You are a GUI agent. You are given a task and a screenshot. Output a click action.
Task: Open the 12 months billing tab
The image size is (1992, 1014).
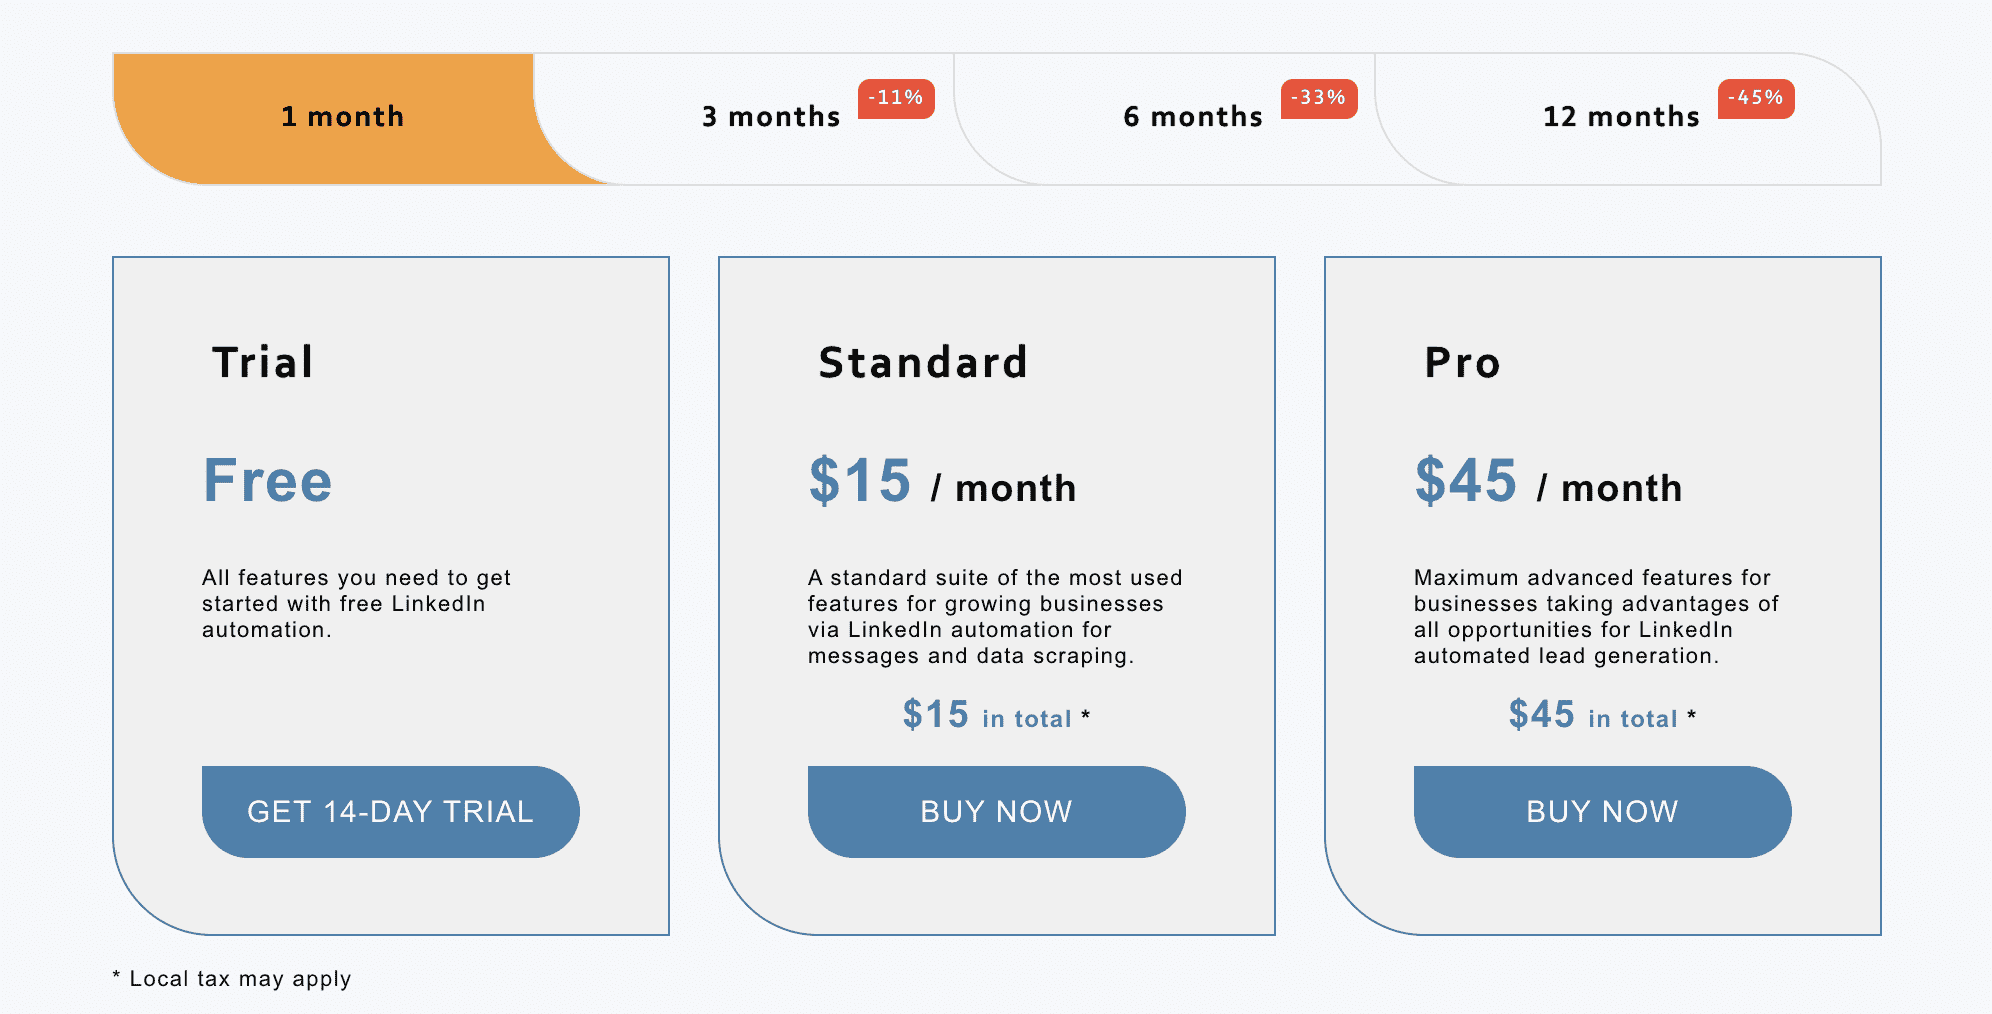pos(1620,117)
